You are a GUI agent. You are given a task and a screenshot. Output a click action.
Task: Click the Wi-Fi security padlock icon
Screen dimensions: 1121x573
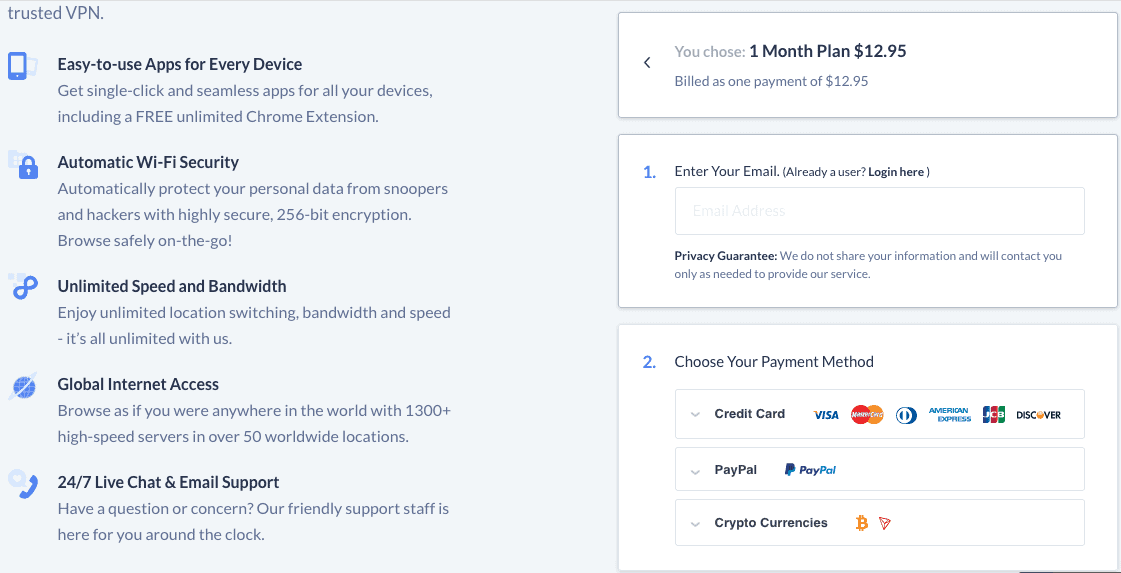[x=24, y=165]
